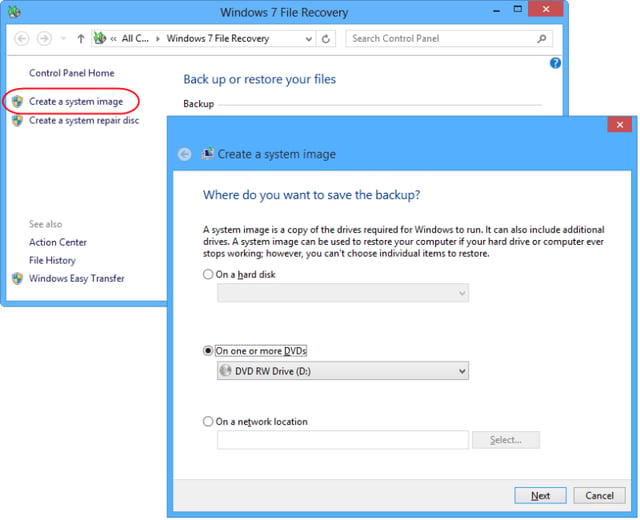The image size is (640, 520).
Task: Click the Back arrow in File Recovery window
Action: (22, 39)
